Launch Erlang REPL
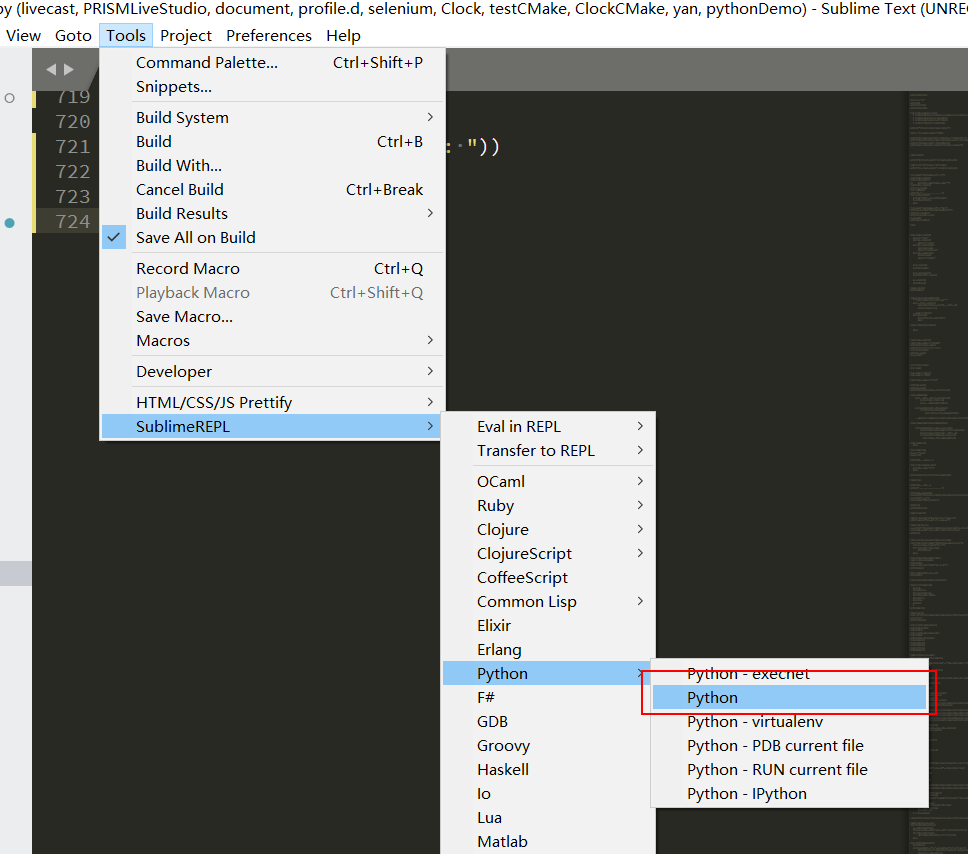 (x=548, y=650)
